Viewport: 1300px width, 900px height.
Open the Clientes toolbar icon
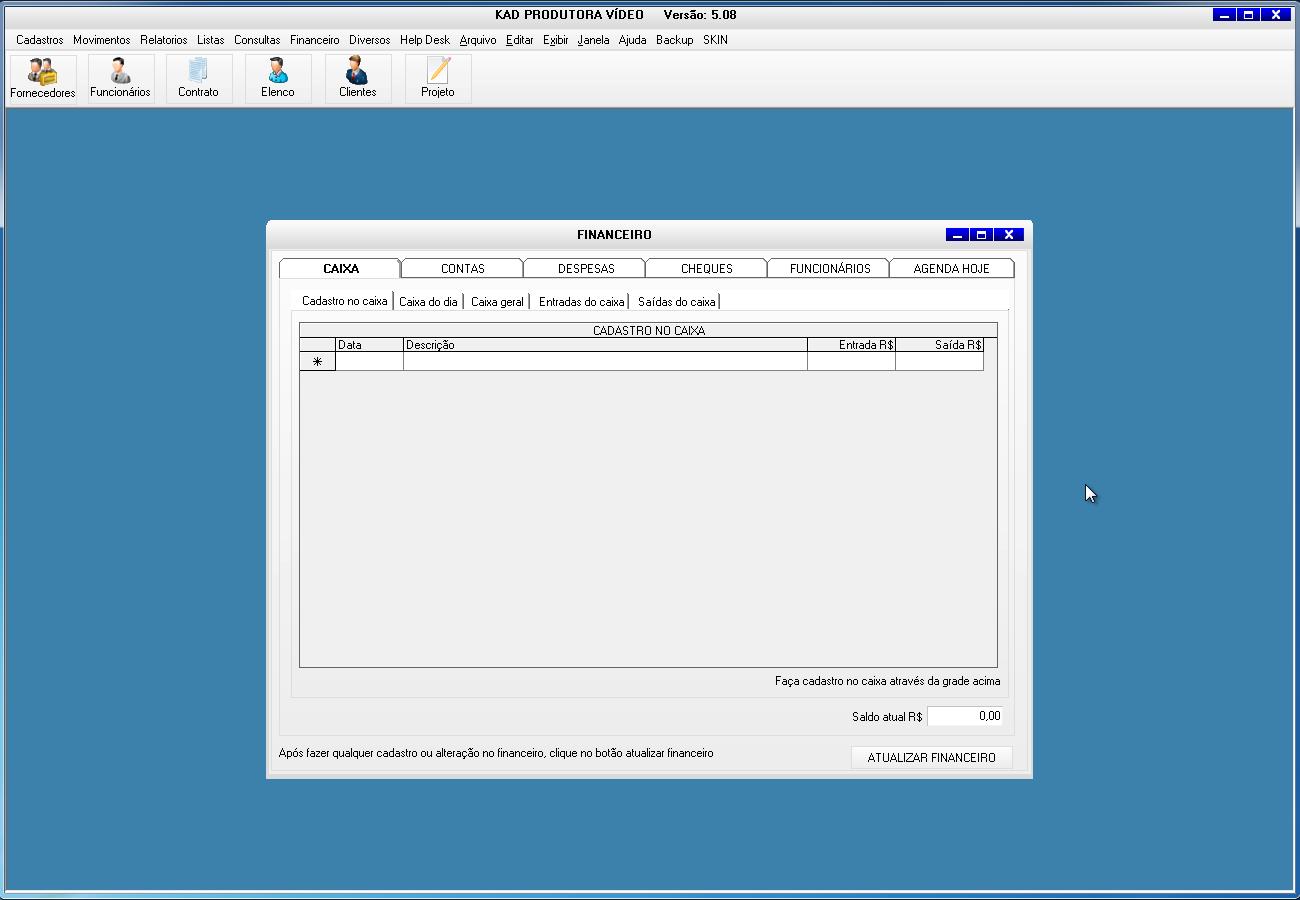(x=358, y=79)
